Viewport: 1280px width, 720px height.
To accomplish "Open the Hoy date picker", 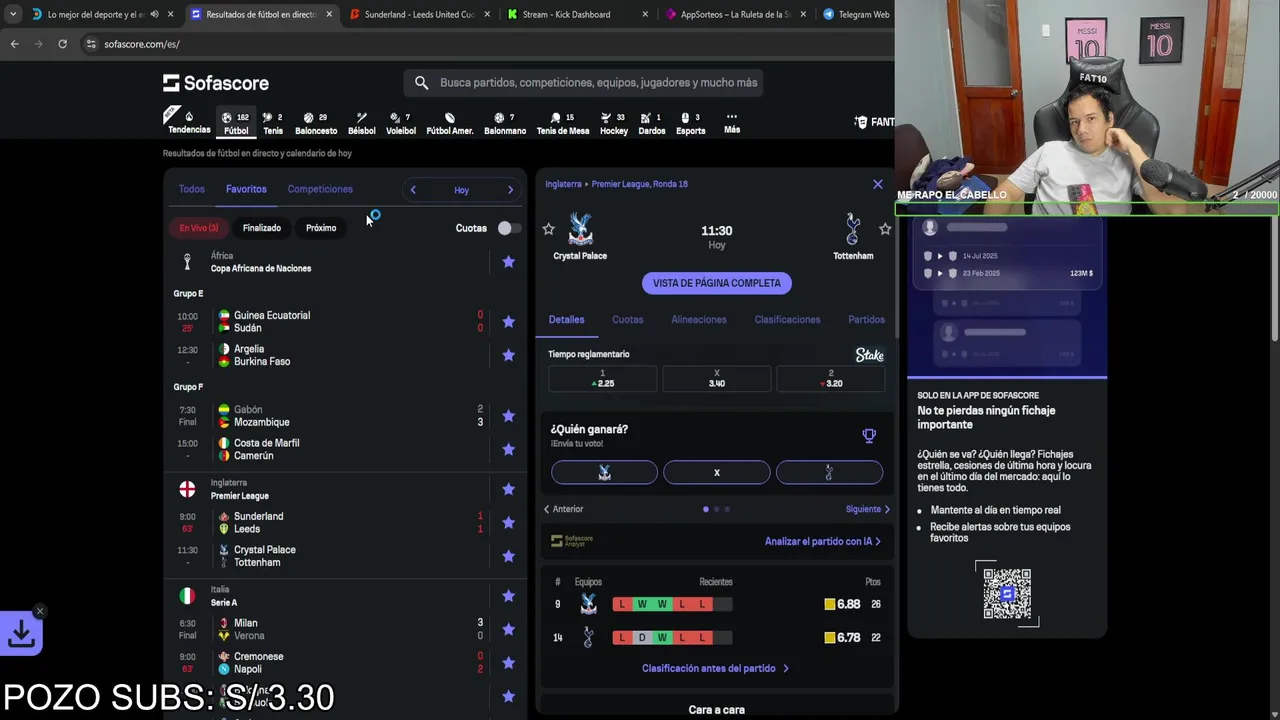I will click(461, 190).
